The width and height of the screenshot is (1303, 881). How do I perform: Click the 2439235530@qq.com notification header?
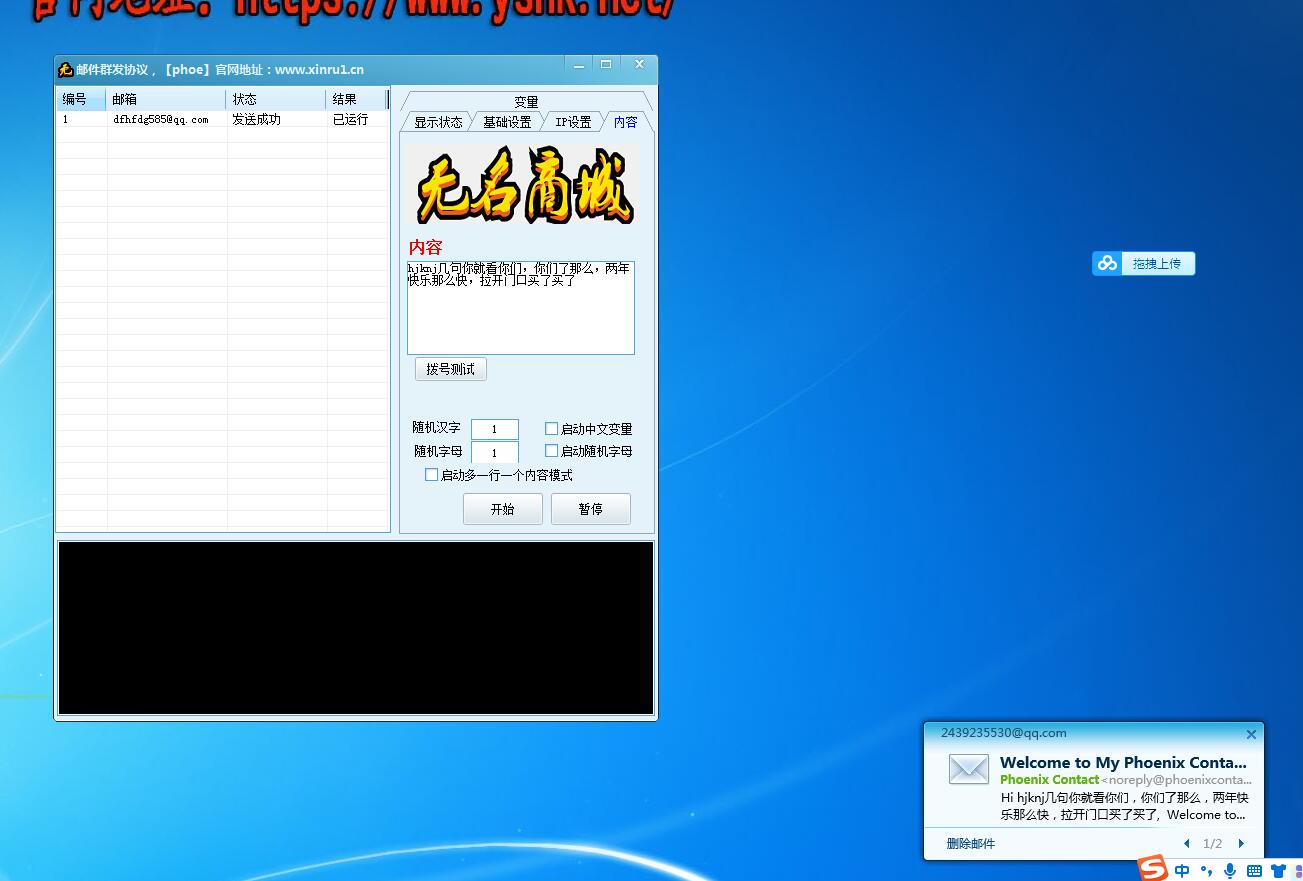coord(1003,733)
